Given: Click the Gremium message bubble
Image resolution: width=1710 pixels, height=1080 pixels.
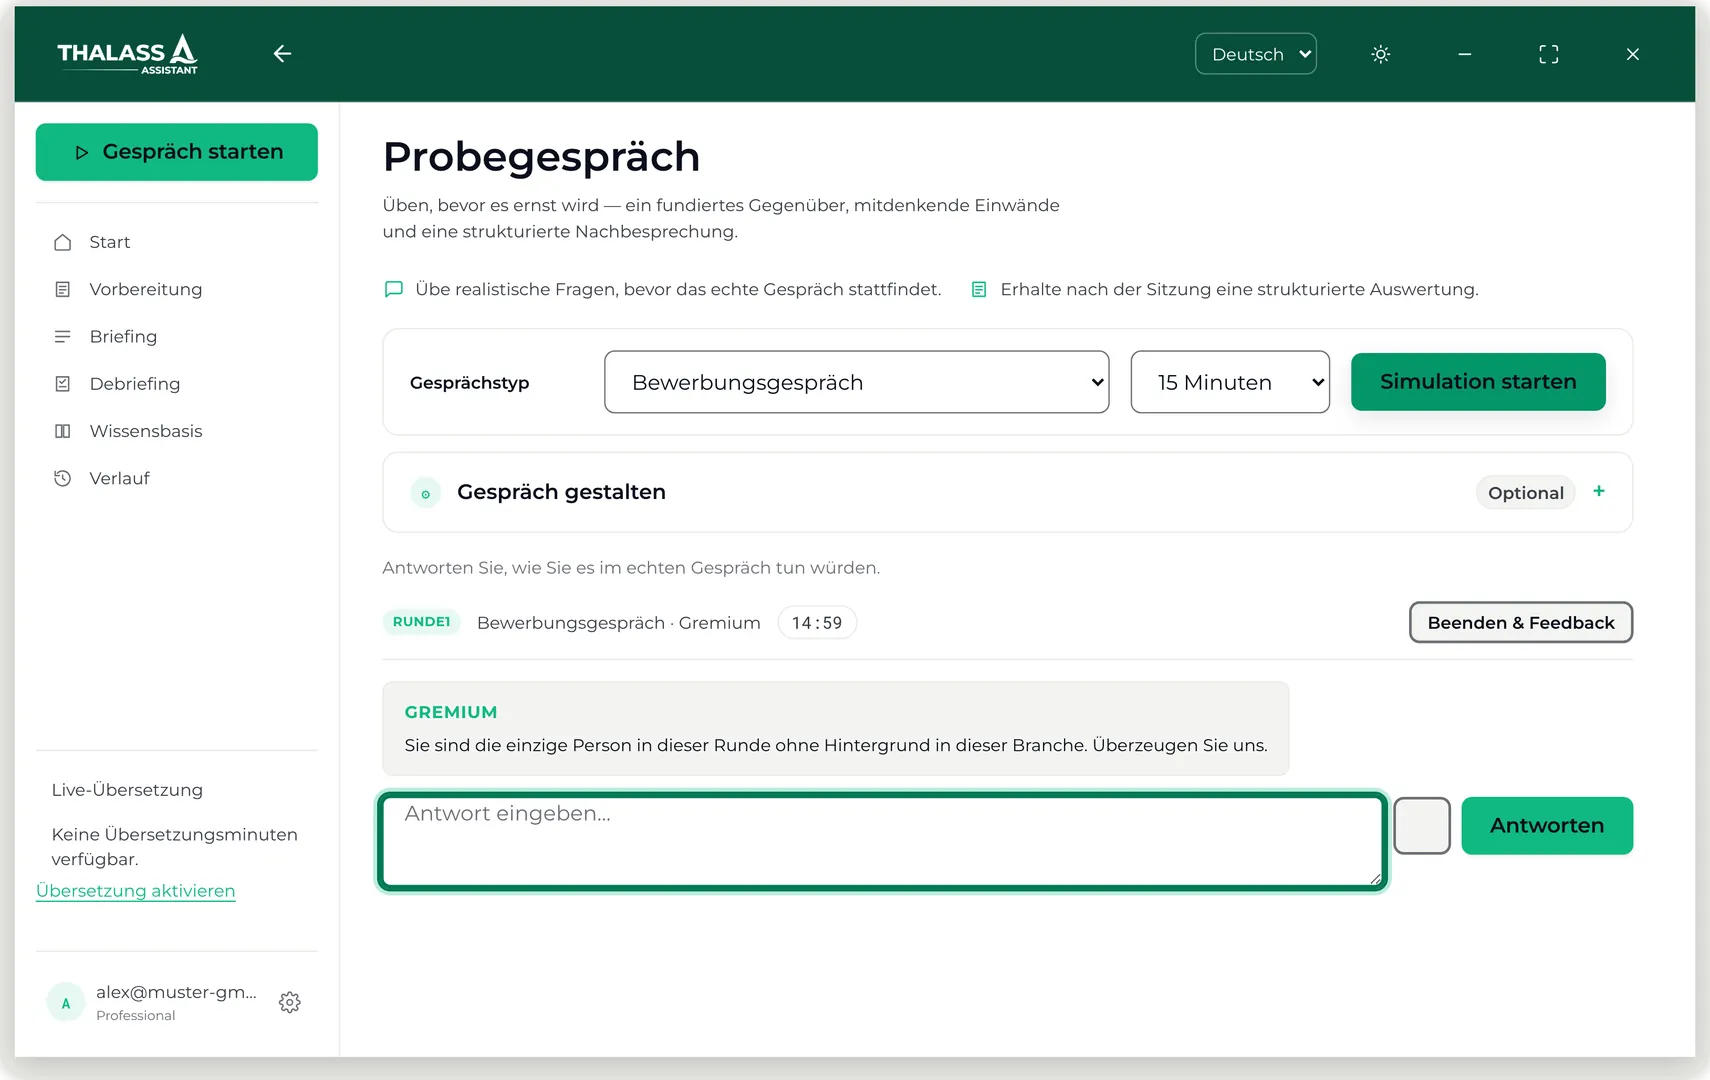Looking at the screenshot, I should click(836, 729).
